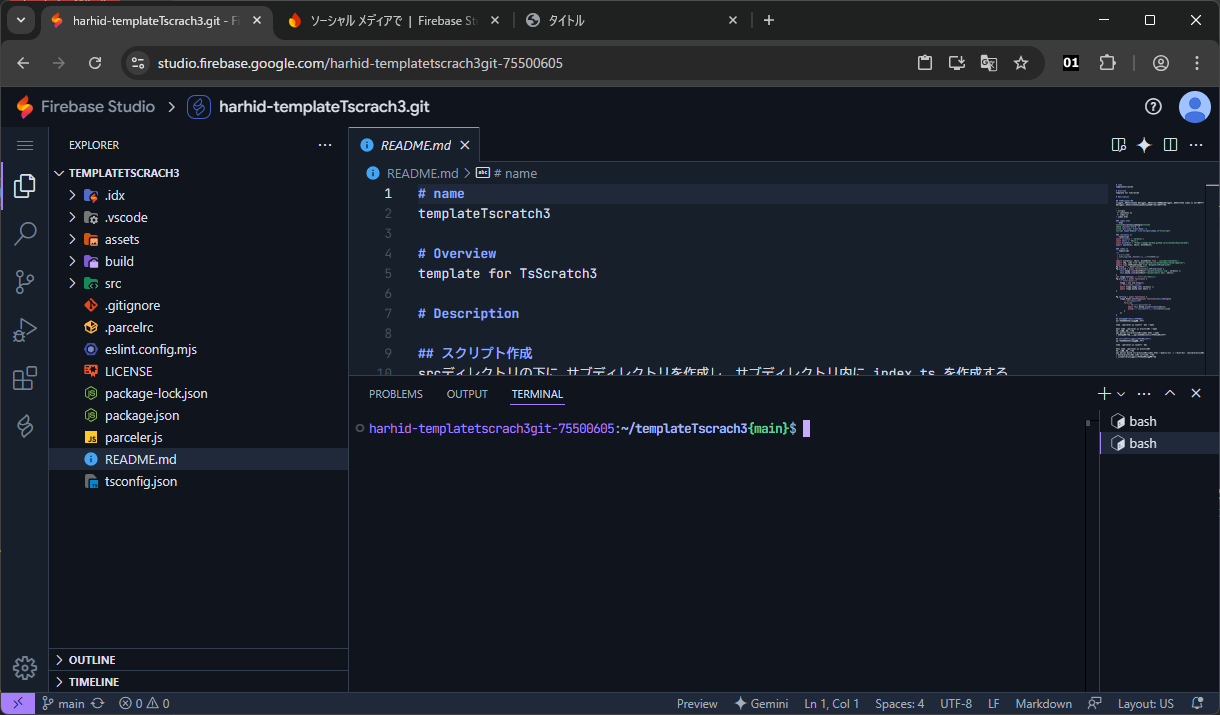
Task: Change the Markdown language mode
Action: (1043, 703)
